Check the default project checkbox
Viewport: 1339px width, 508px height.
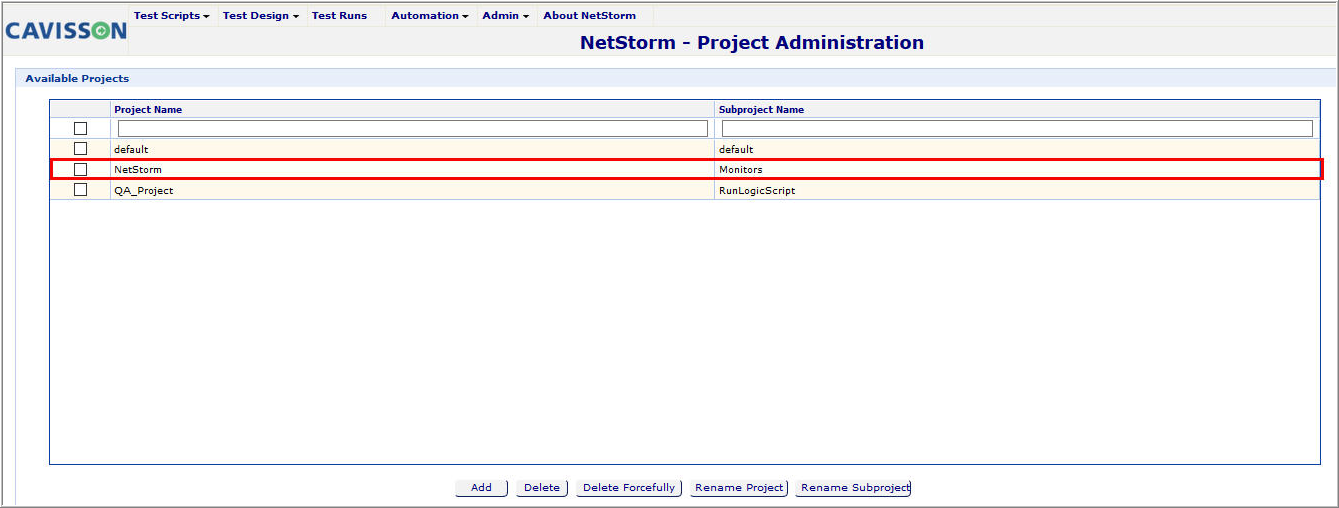(x=81, y=149)
